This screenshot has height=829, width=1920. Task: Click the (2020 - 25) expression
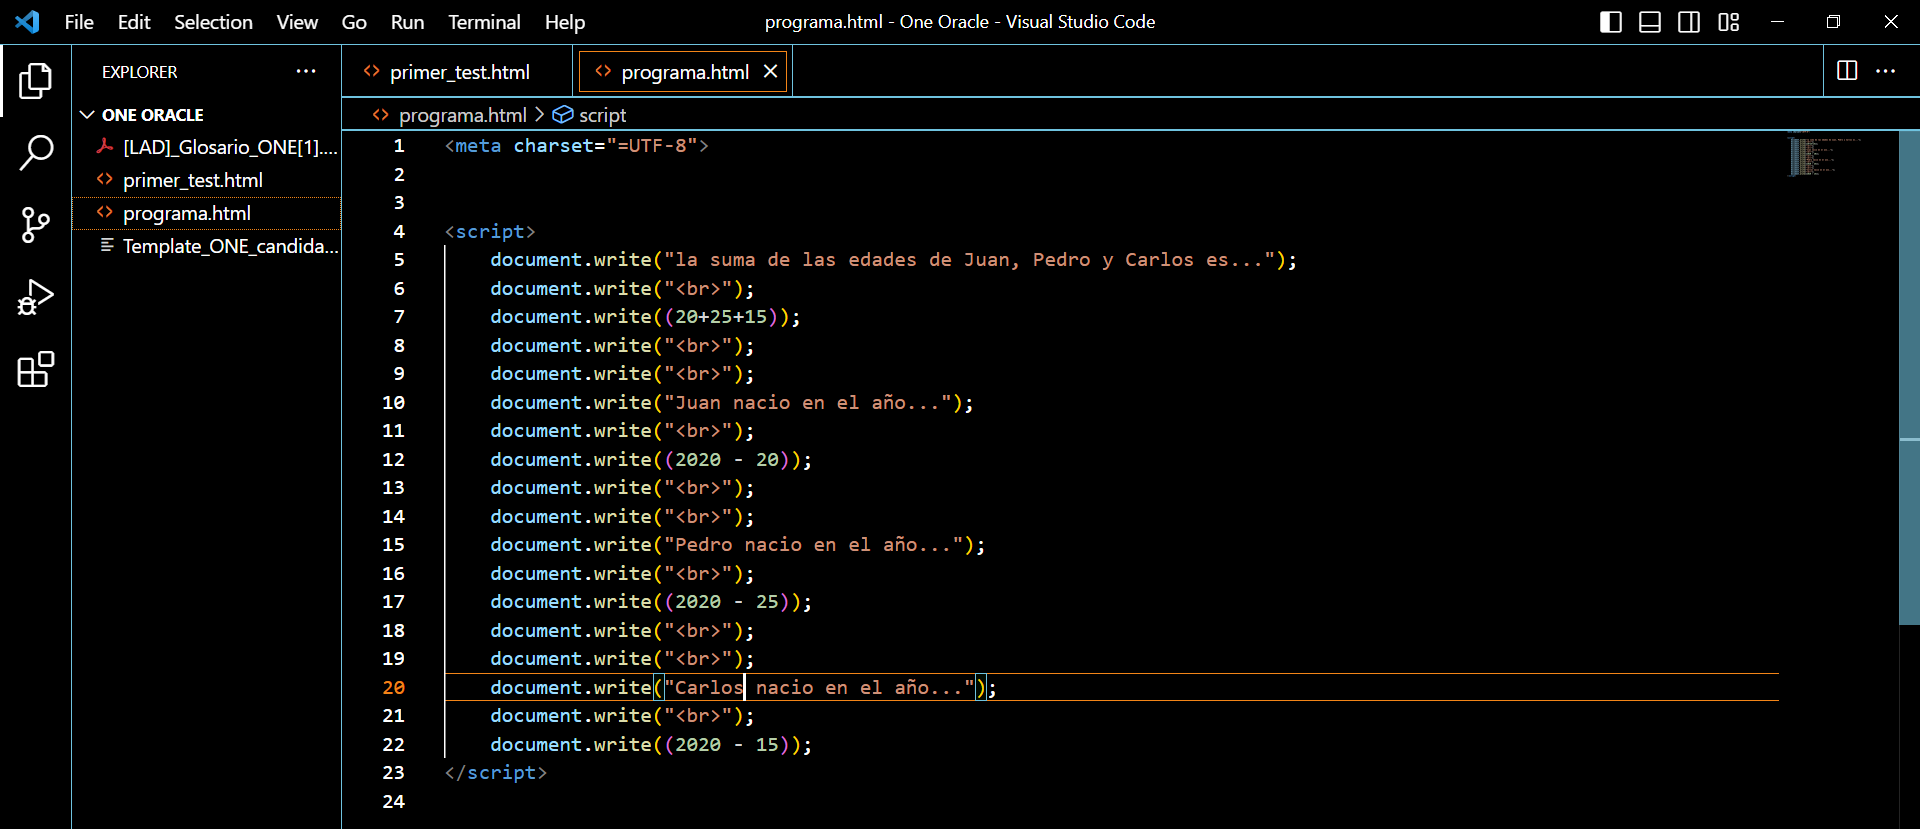[x=727, y=602]
